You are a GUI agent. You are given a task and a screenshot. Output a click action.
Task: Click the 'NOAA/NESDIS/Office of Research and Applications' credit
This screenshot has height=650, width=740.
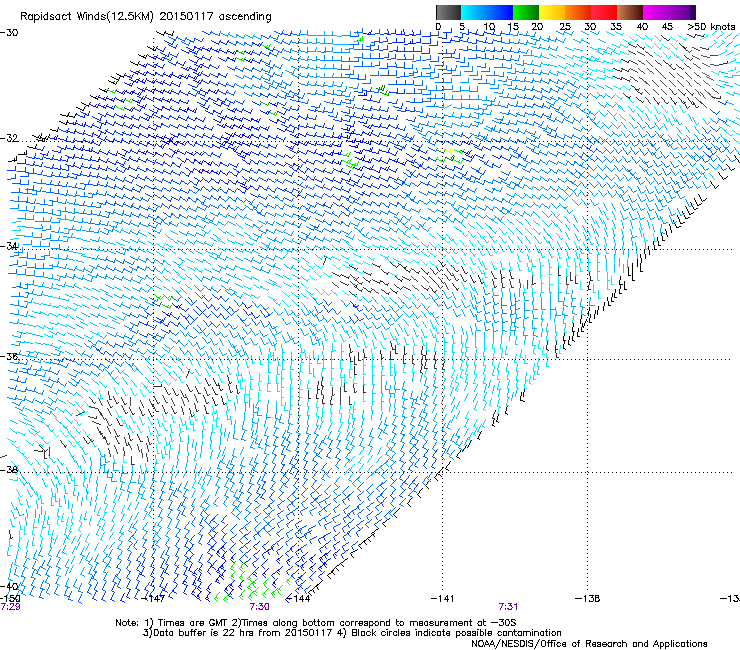point(589,643)
